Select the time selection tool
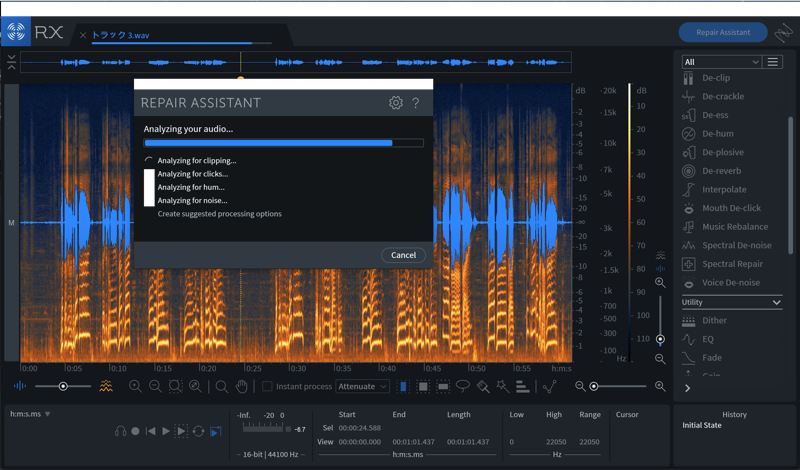 click(403, 387)
